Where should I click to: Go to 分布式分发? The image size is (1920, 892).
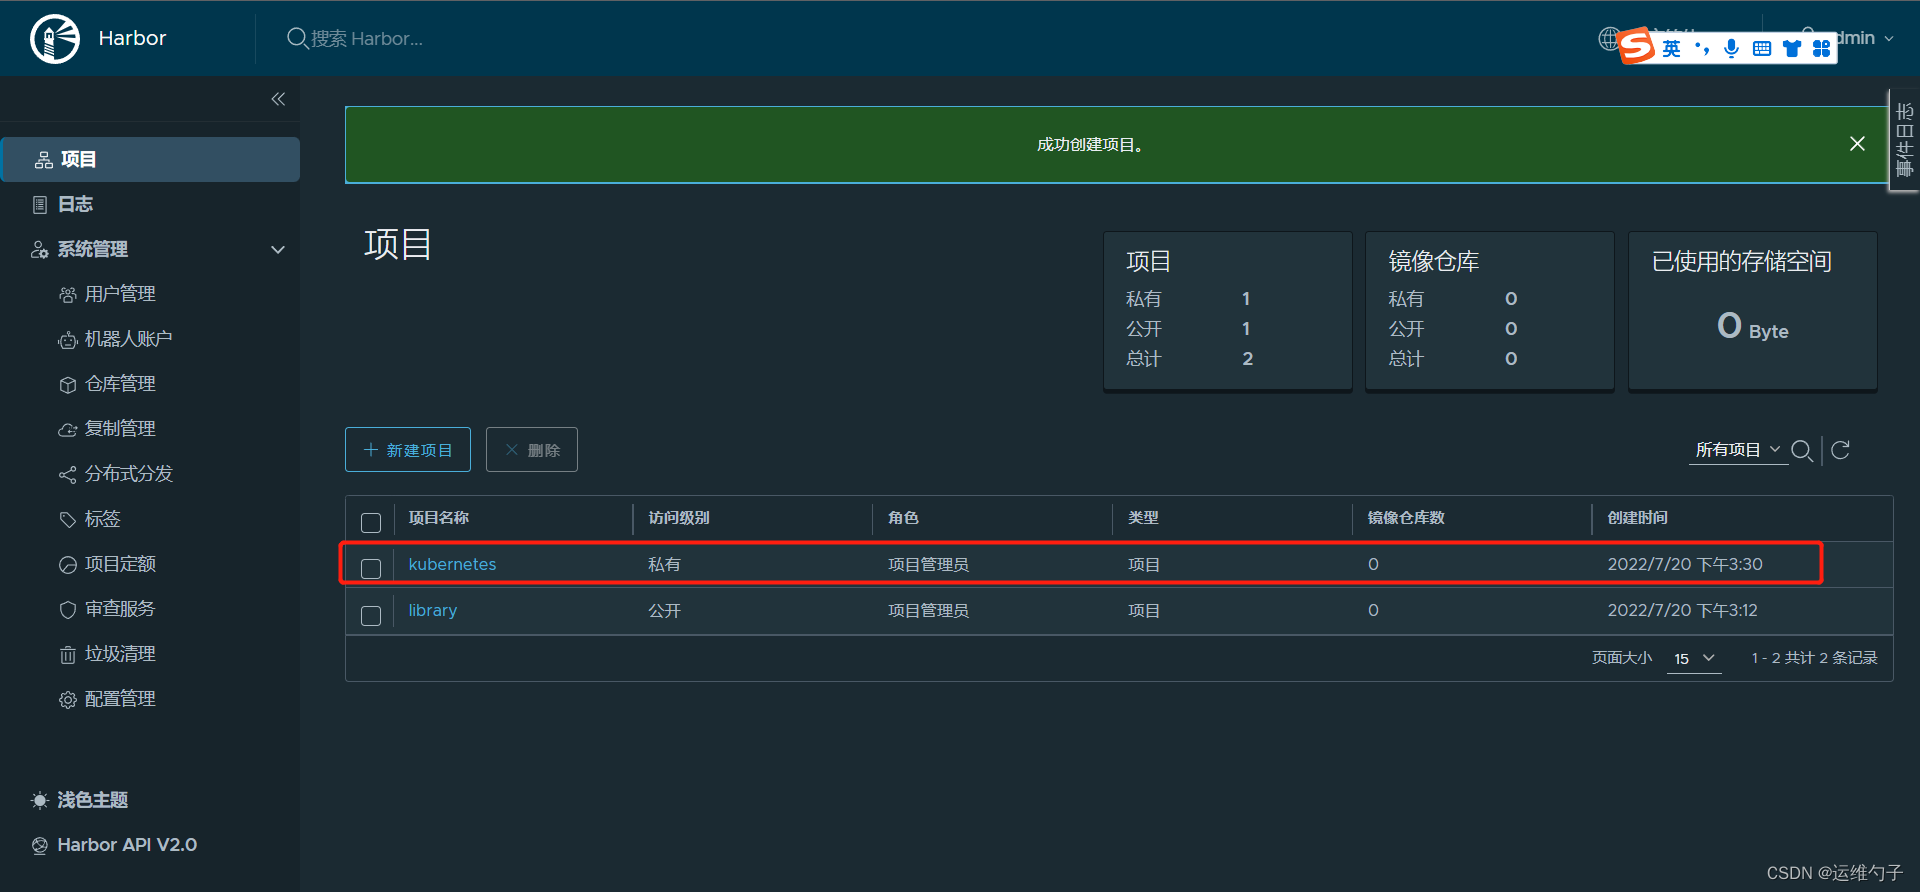[x=129, y=474]
